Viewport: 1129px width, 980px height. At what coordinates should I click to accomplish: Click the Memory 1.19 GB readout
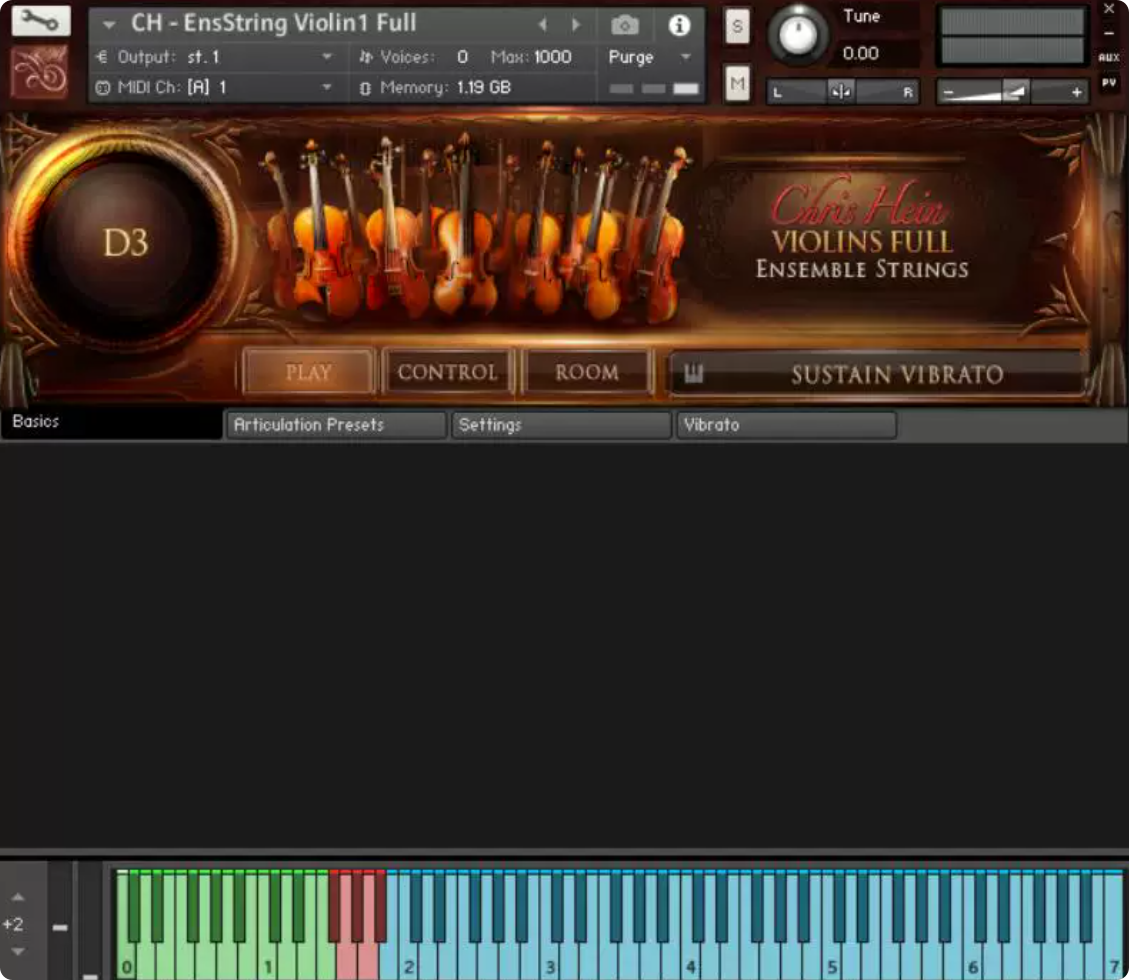[x=445, y=87]
